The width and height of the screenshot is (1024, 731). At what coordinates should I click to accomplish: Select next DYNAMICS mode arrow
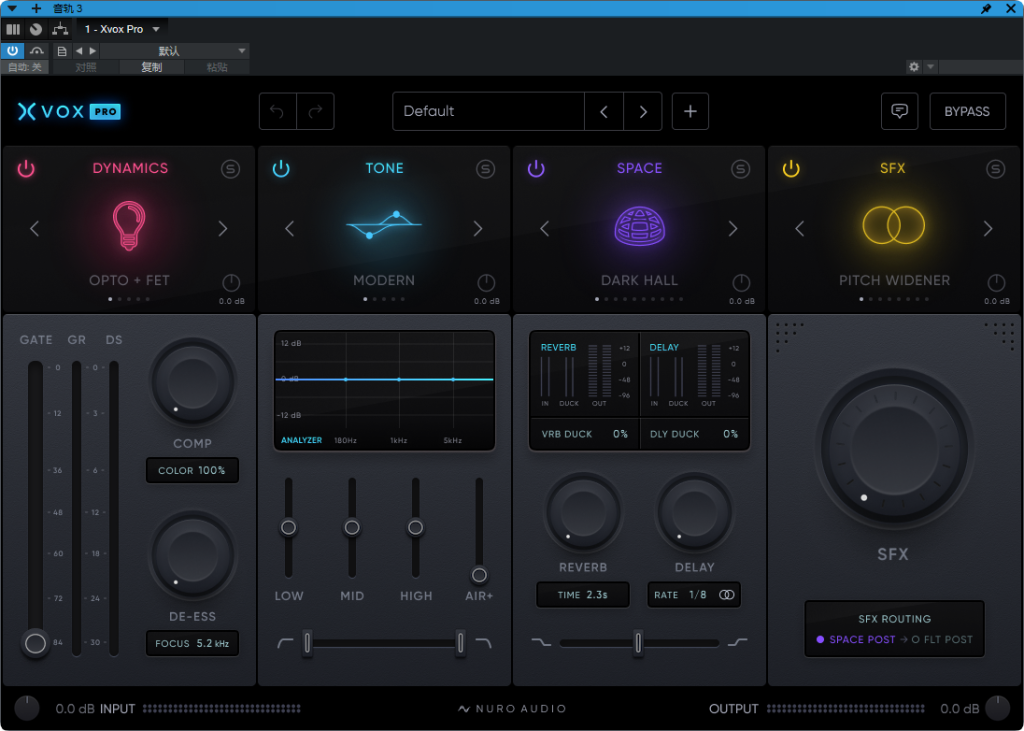click(223, 229)
